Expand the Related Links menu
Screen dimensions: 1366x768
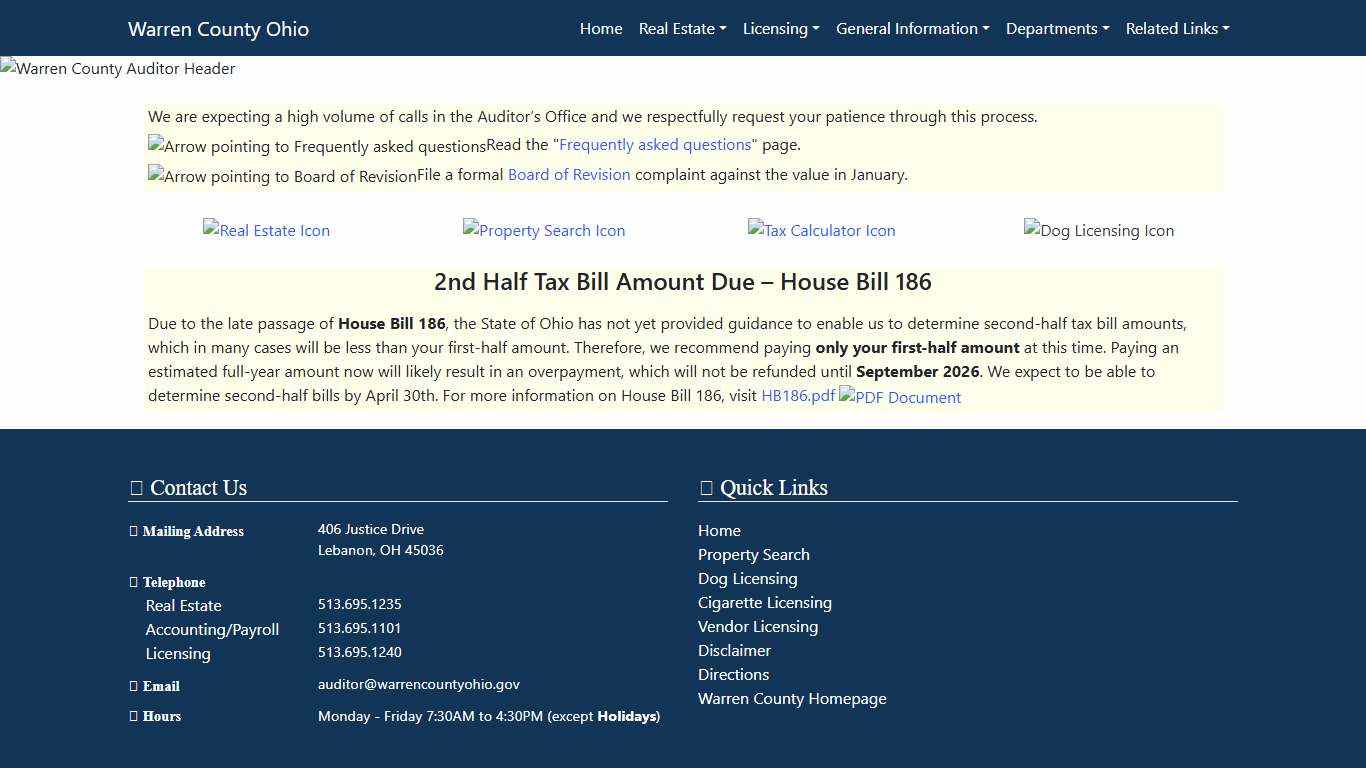click(x=1177, y=29)
